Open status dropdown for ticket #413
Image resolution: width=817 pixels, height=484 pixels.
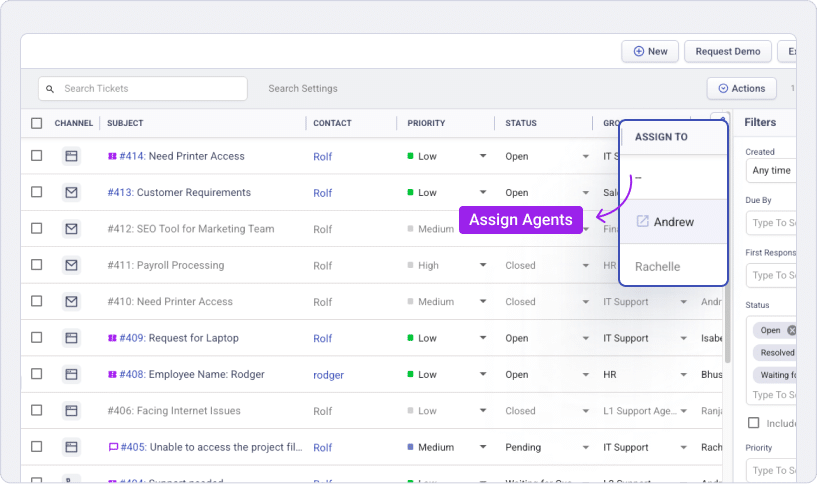[x=586, y=193]
